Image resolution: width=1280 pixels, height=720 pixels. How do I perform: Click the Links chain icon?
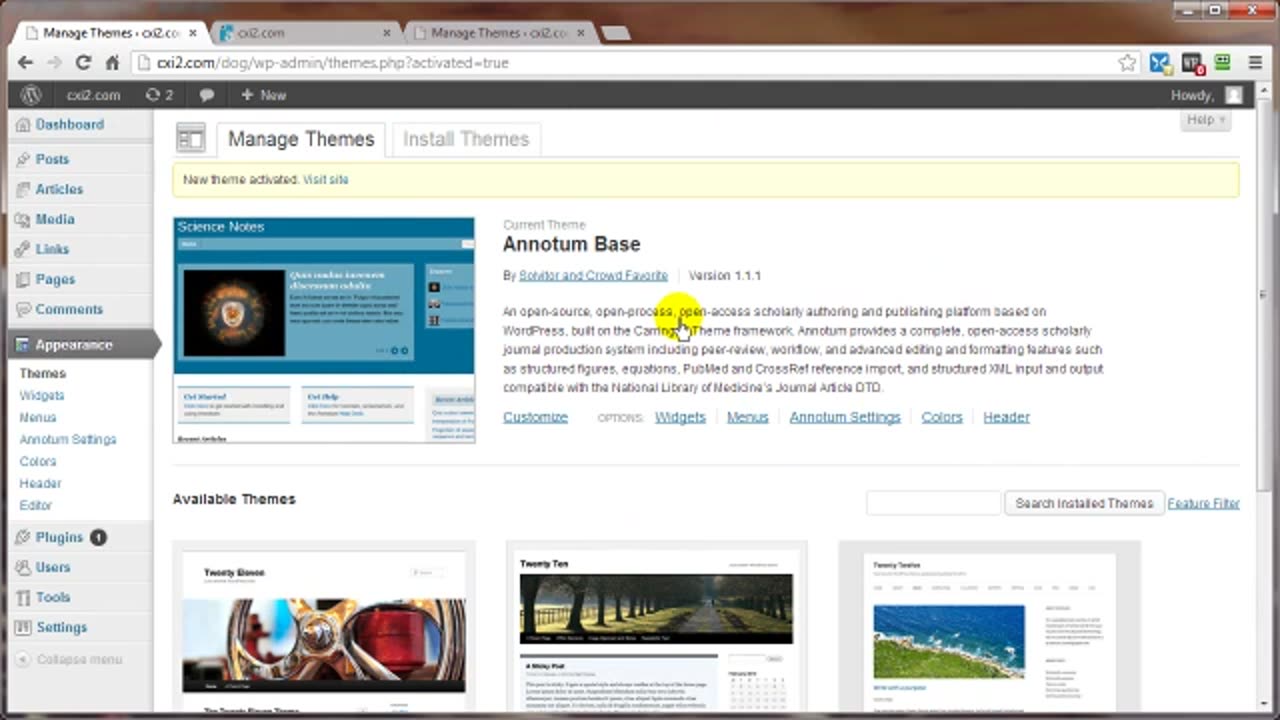[x=23, y=249]
